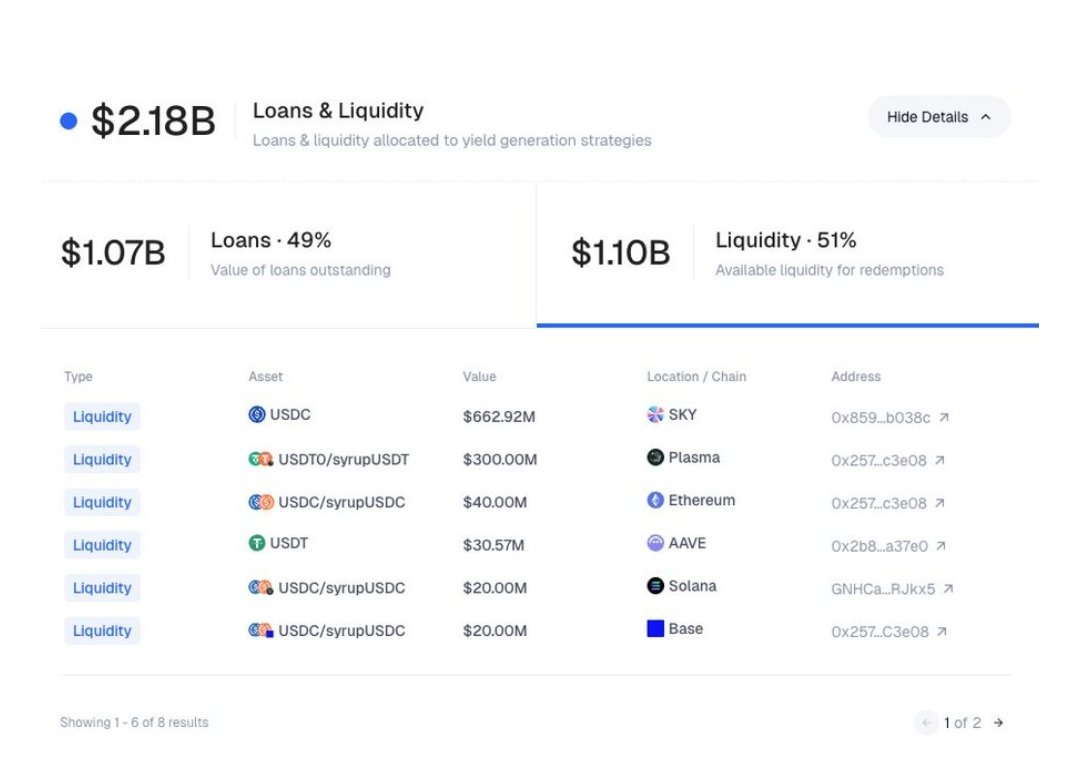Open address 0x257...c3e08 in Ethereum row
1080x765 pixels.
[x=878, y=503]
